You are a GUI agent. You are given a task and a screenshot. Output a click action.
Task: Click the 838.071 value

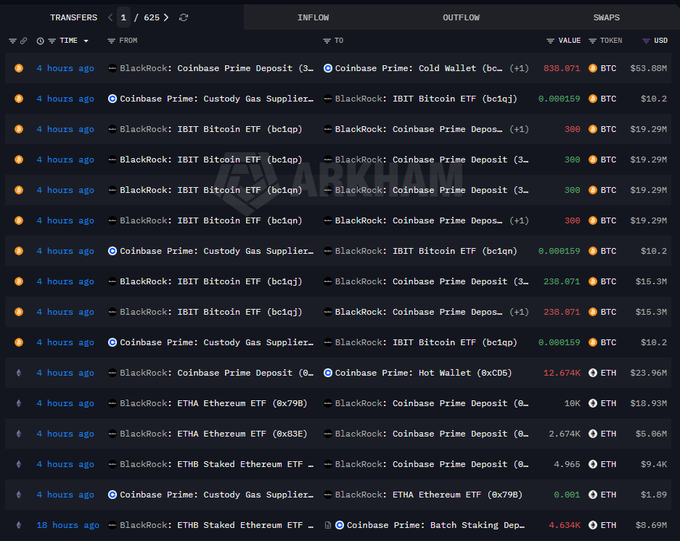click(x=562, y=68)
